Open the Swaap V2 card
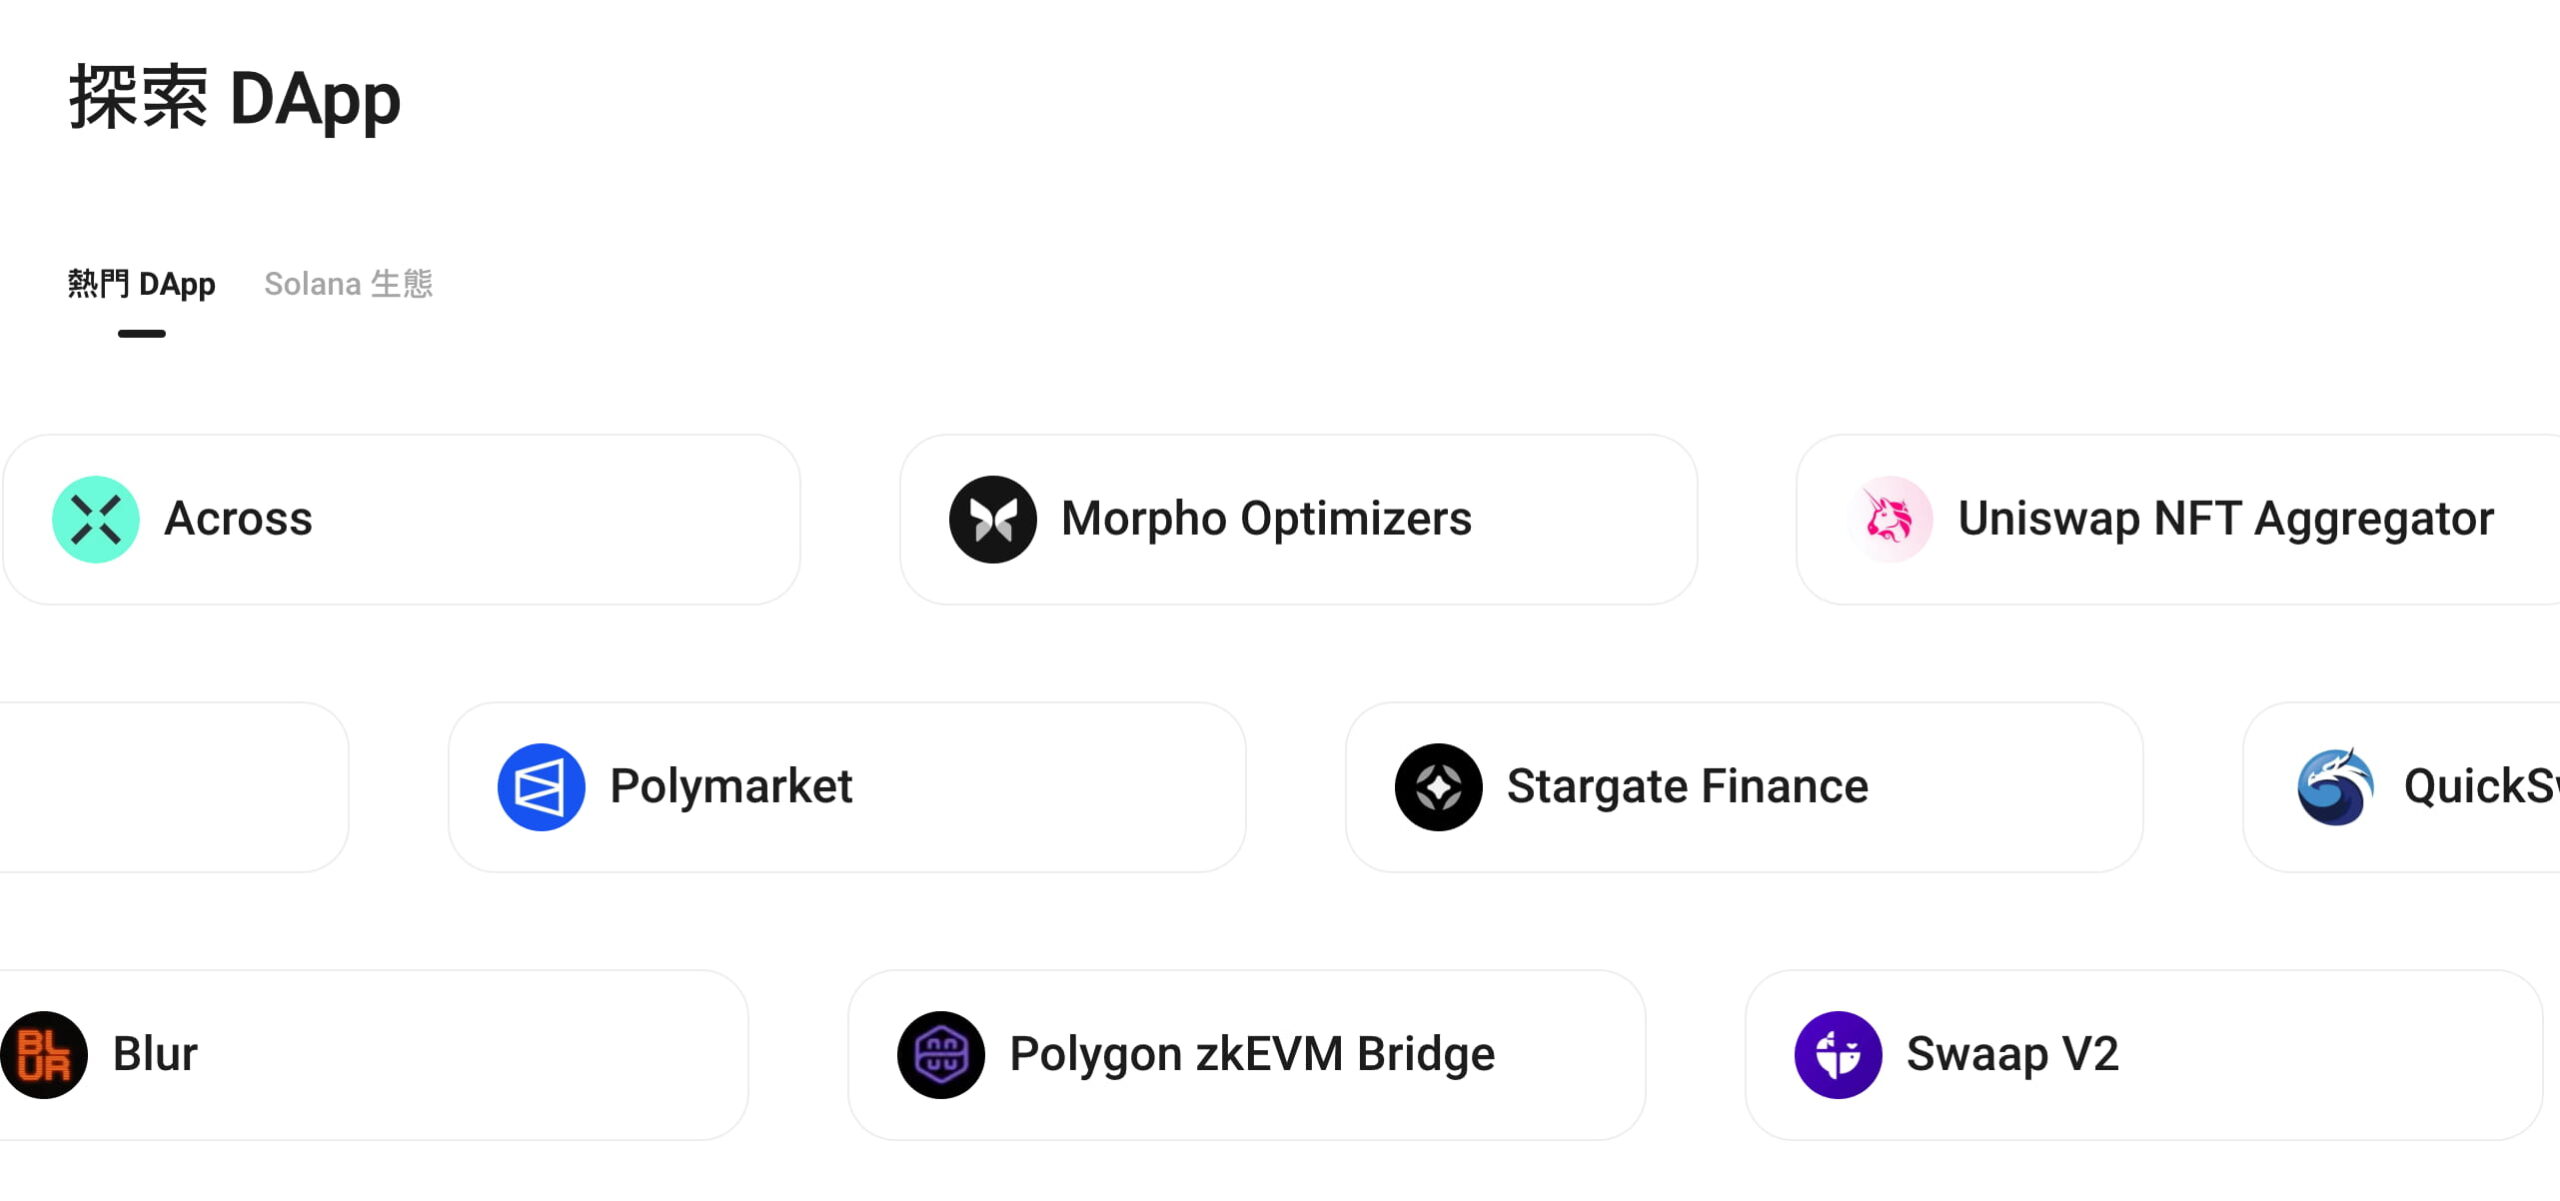Screen dimensions: 2560x1201 (2143, 1055)
